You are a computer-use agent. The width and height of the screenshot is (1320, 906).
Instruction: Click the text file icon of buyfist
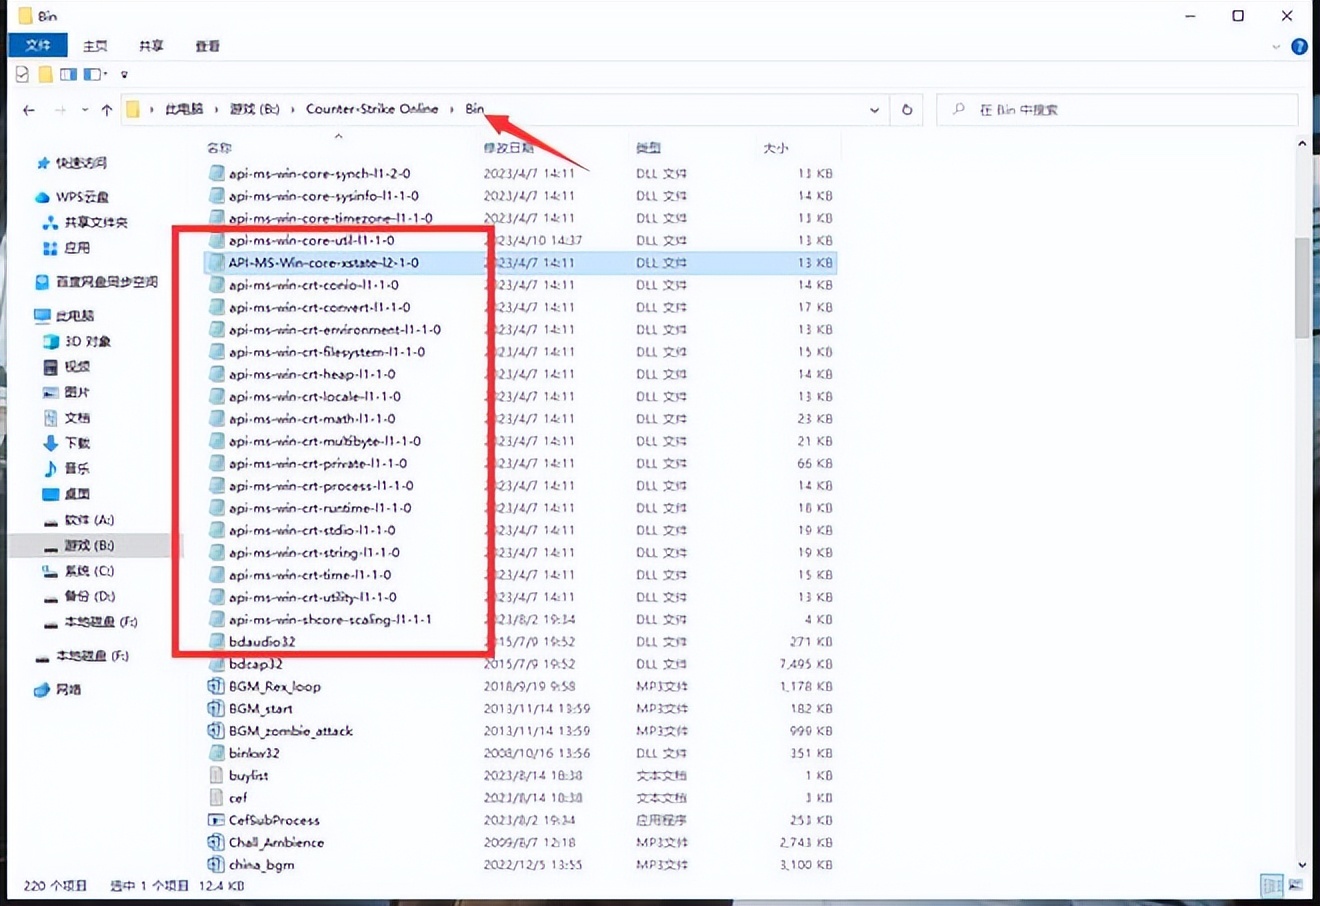pyautogui.click(x=216, y=775)
